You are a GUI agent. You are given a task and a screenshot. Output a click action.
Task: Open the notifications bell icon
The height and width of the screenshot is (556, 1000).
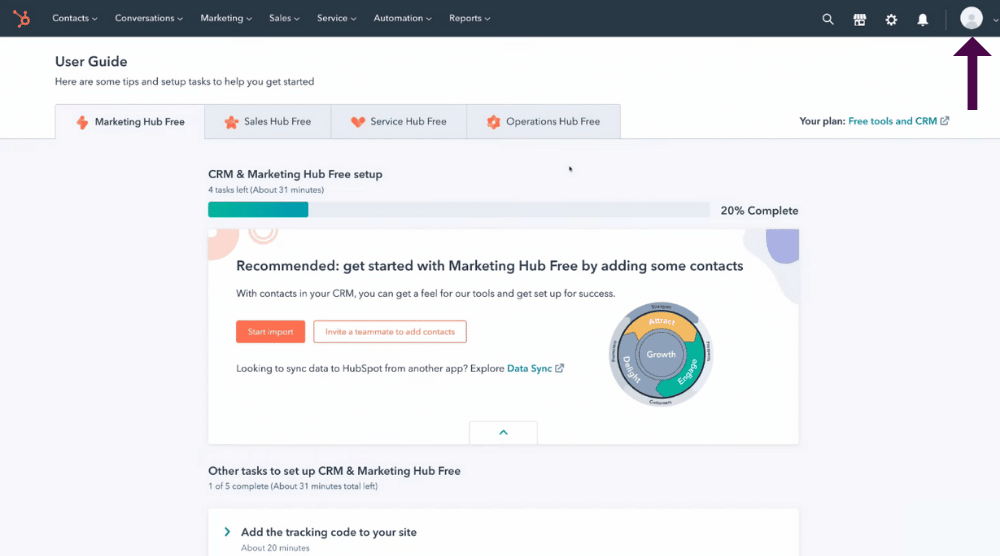(x=923, y=19)
